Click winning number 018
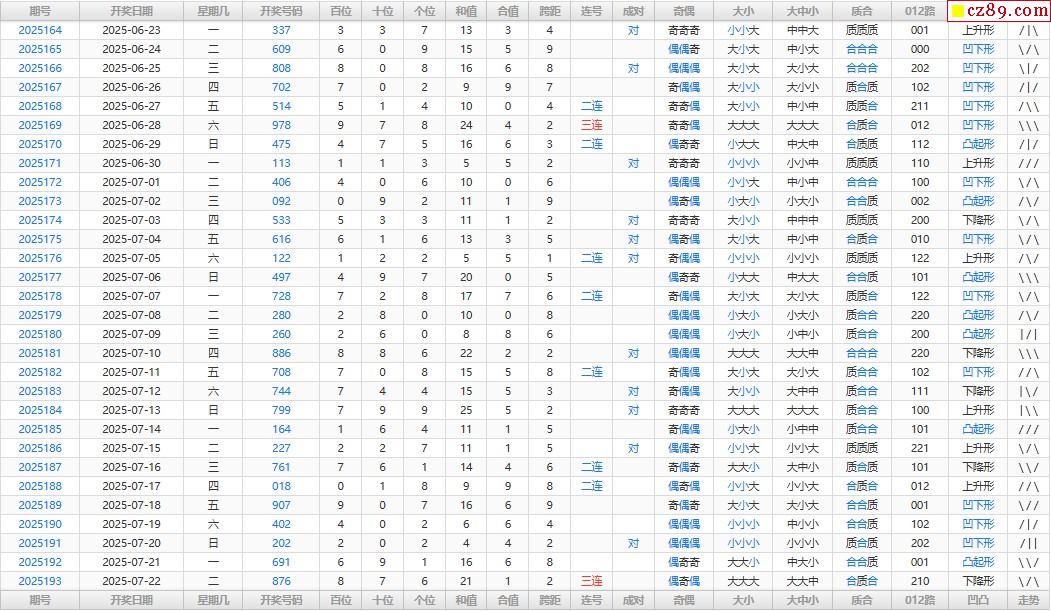This screenshot has height=611, width=1051. (x=282, y=486)
